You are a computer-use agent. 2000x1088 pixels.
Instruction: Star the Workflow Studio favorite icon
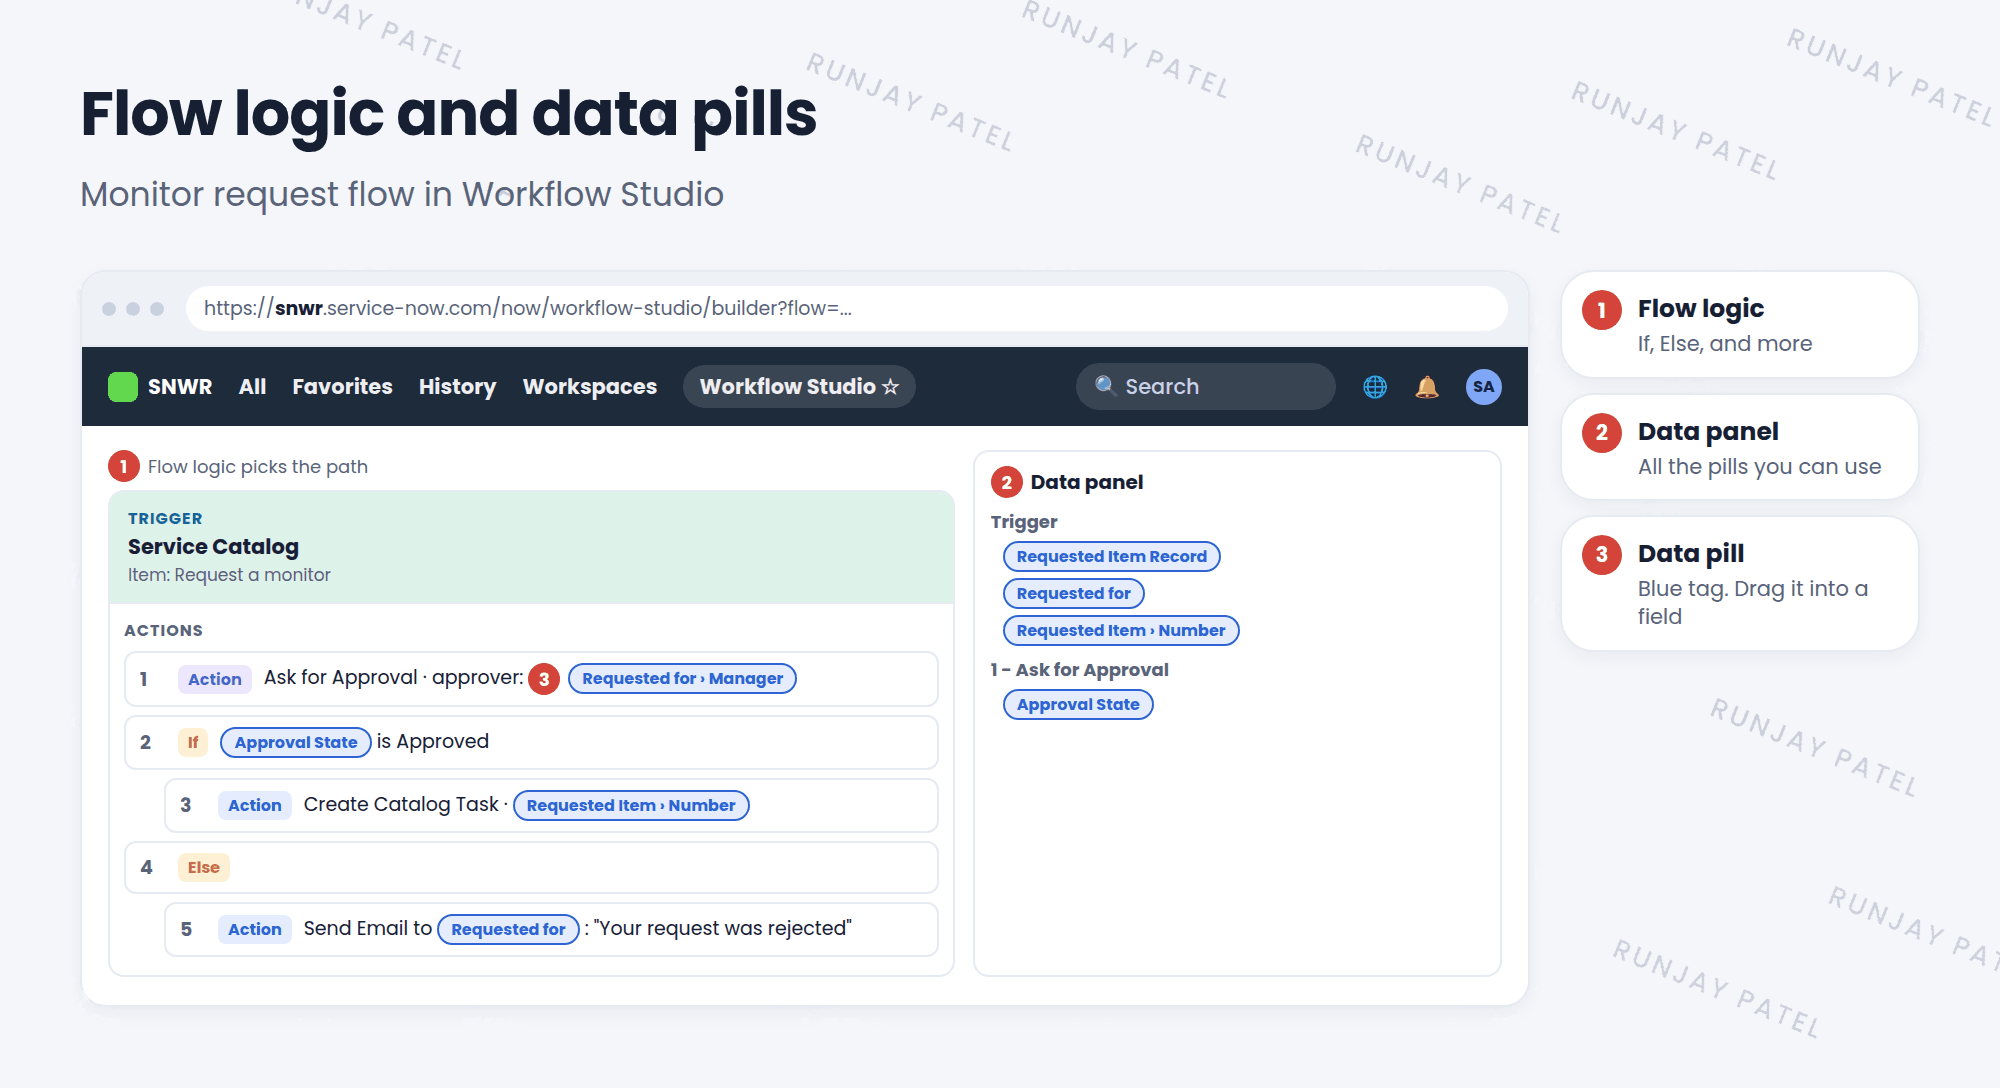891,387
